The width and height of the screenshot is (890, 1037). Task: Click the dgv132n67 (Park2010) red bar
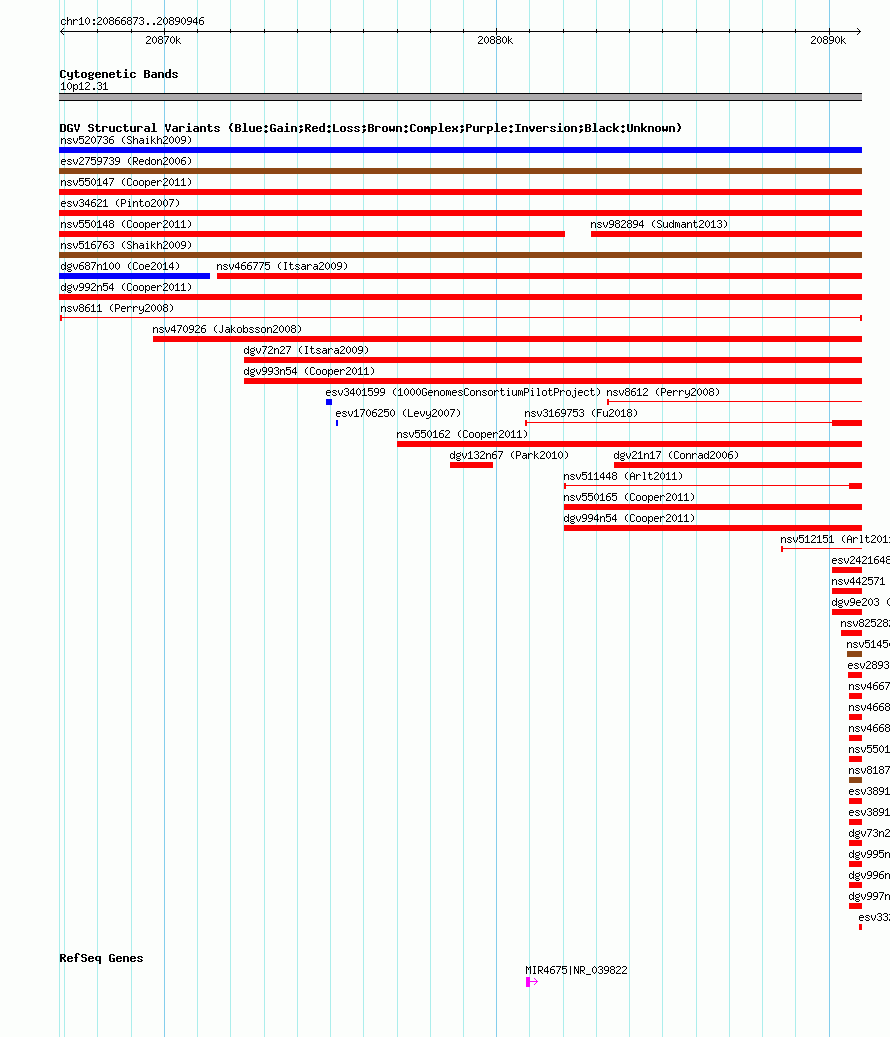[471, 465]
